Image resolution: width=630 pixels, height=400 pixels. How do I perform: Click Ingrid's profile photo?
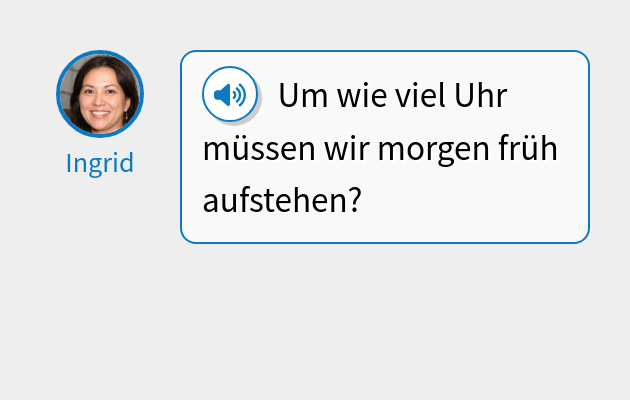[100, 94]
